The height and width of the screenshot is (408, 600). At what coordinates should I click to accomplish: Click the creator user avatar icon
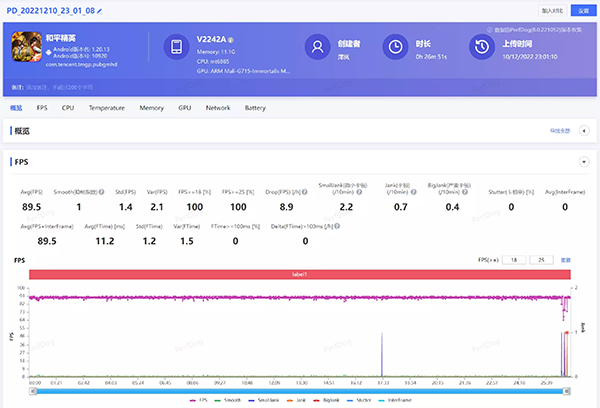tap(318, 48)
